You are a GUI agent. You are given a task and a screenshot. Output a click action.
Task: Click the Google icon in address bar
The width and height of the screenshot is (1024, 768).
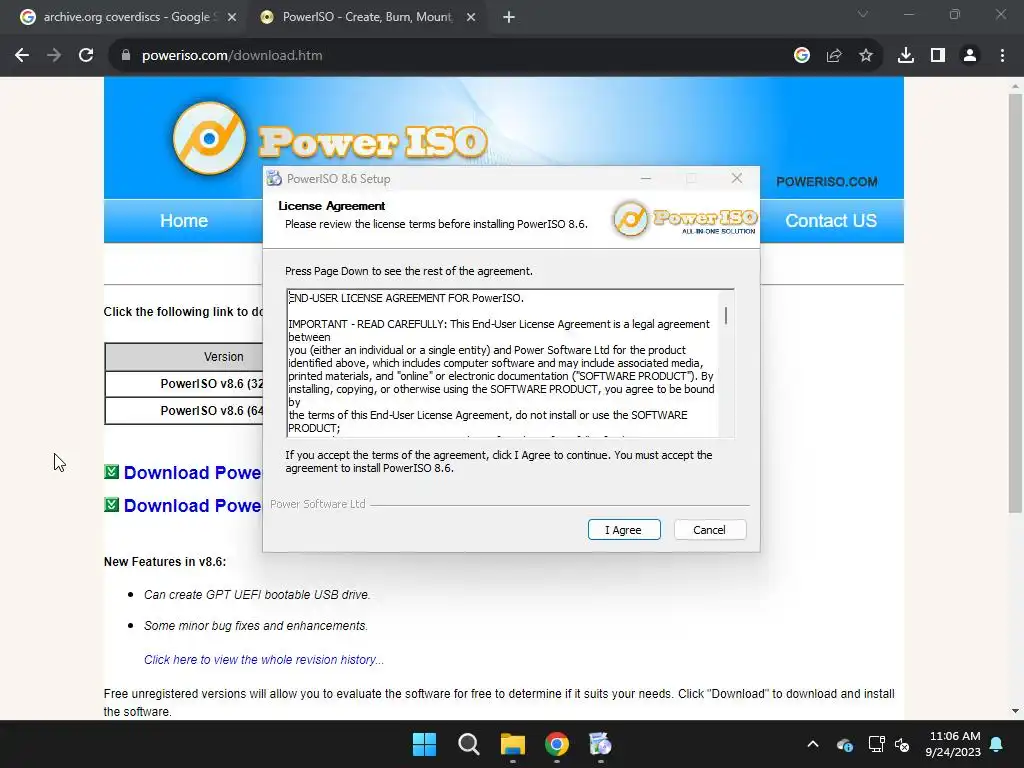(x=802, y=56)
